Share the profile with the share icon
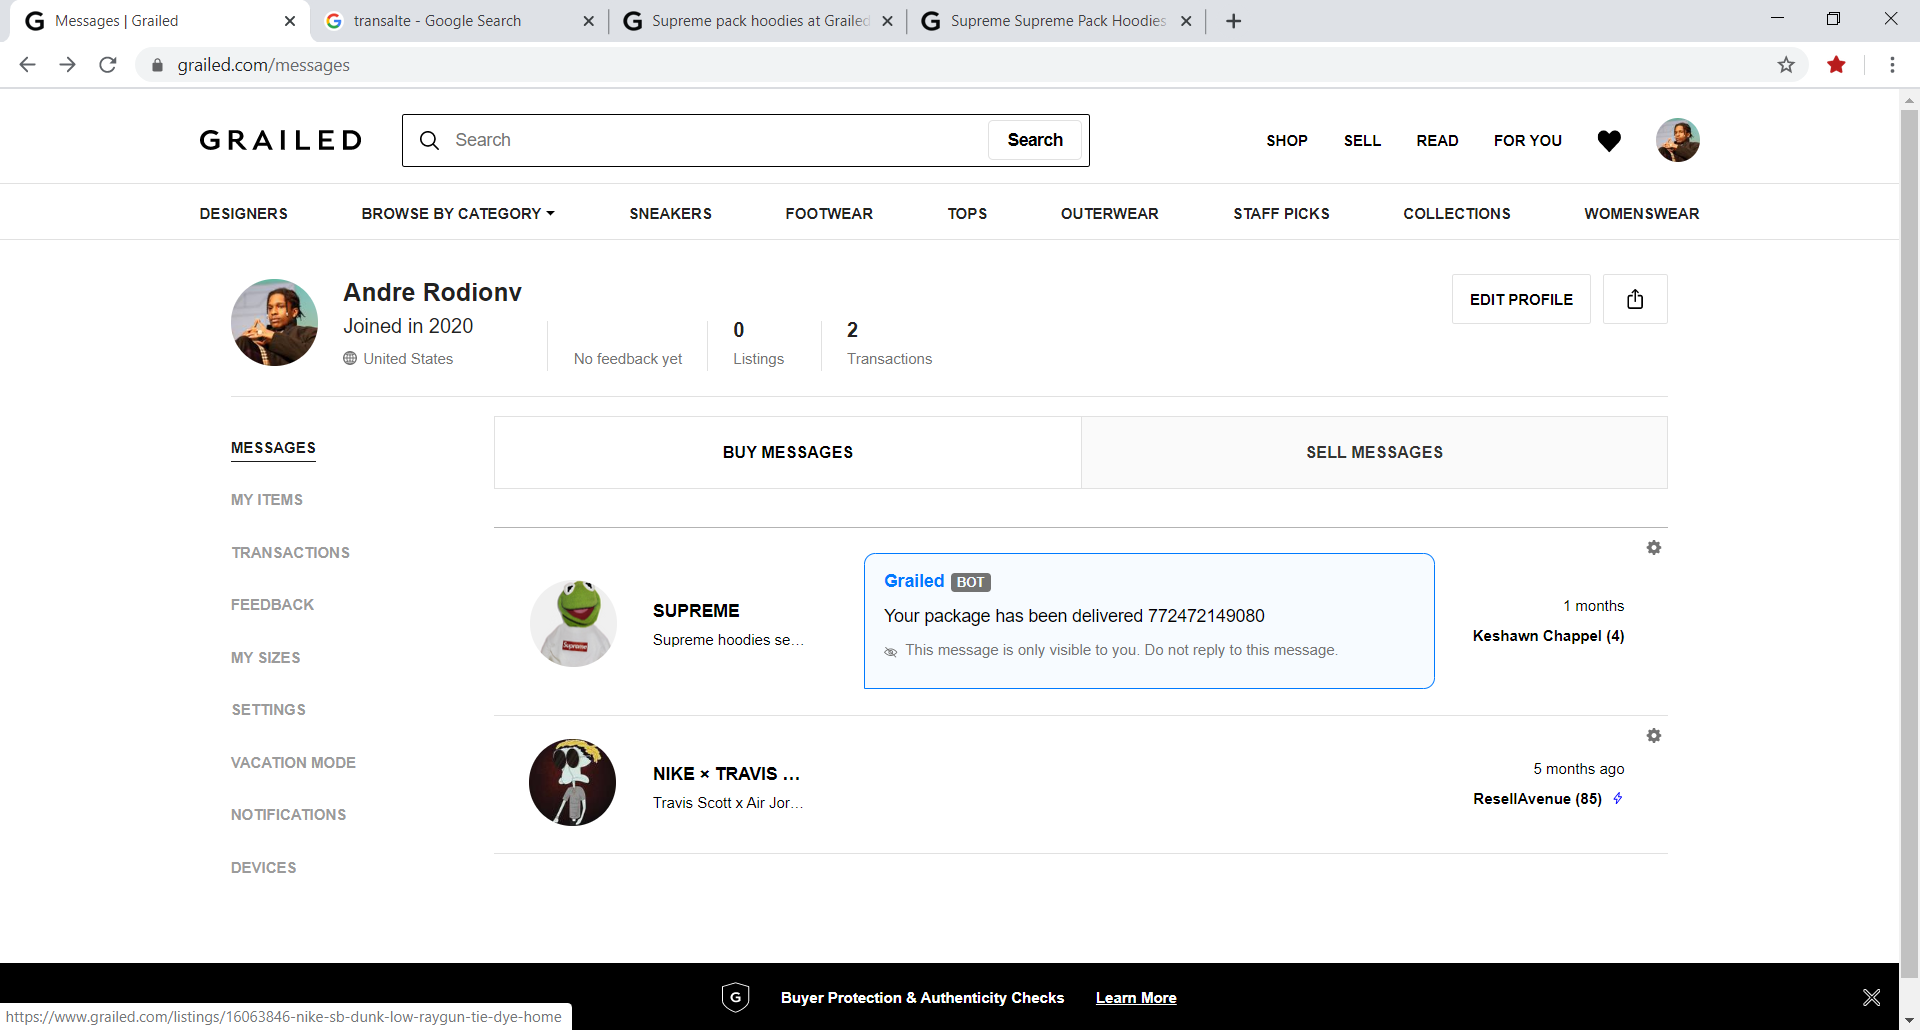Viewport: 1920px width, 1030px height. pyautogui.click(x=1635, y=299)
